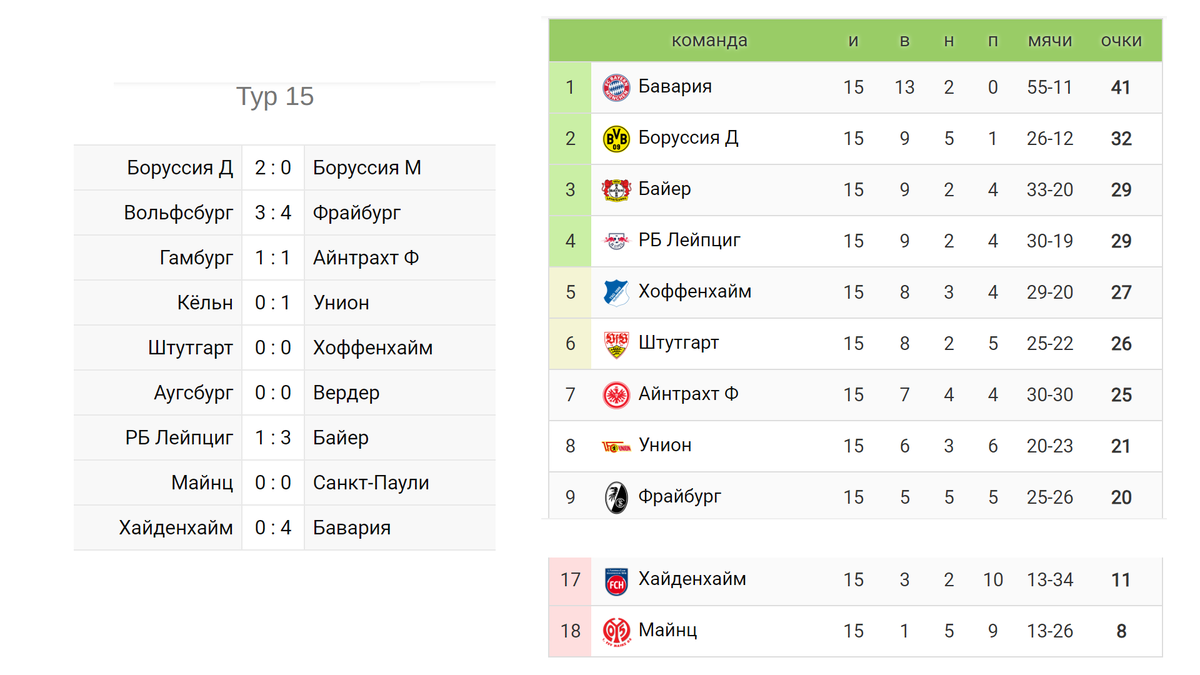
Task: Click the РБ Лейпциг vs Байер 1 : 3 score
Action: pyautogui.click(x=273, y=438)
